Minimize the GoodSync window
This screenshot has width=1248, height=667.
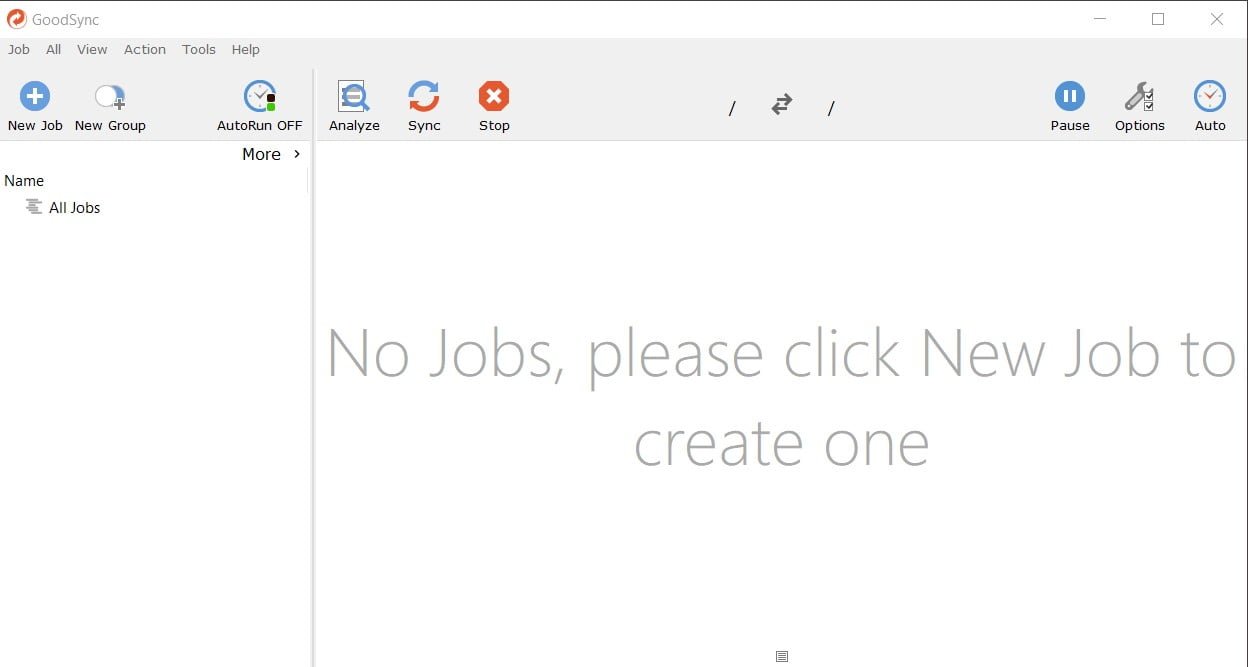click(1100, 19)
